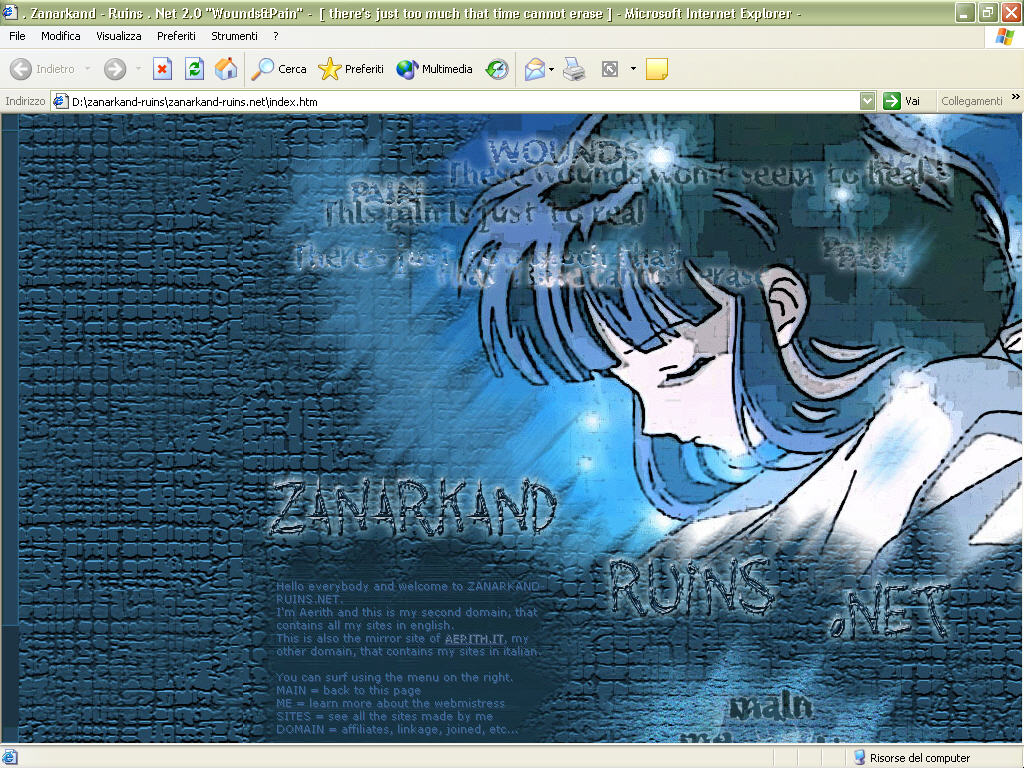This screenshot has height=768, width=1024.
Task: Open the Preferiti star toolbar button
Action: (351, 69)
